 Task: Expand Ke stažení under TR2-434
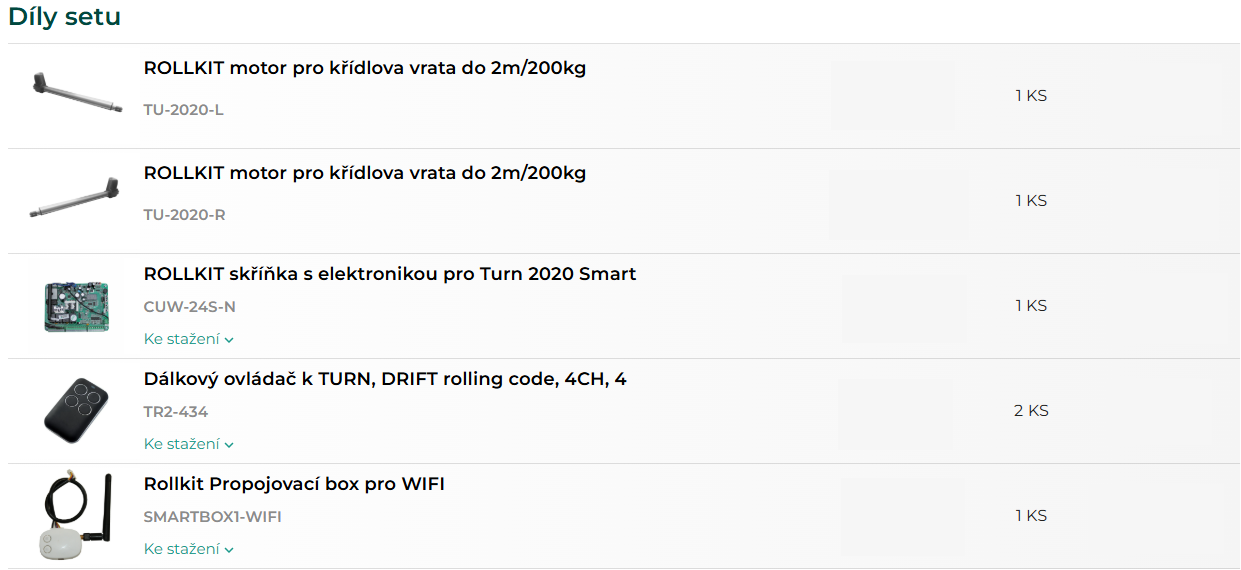(188, 444)
